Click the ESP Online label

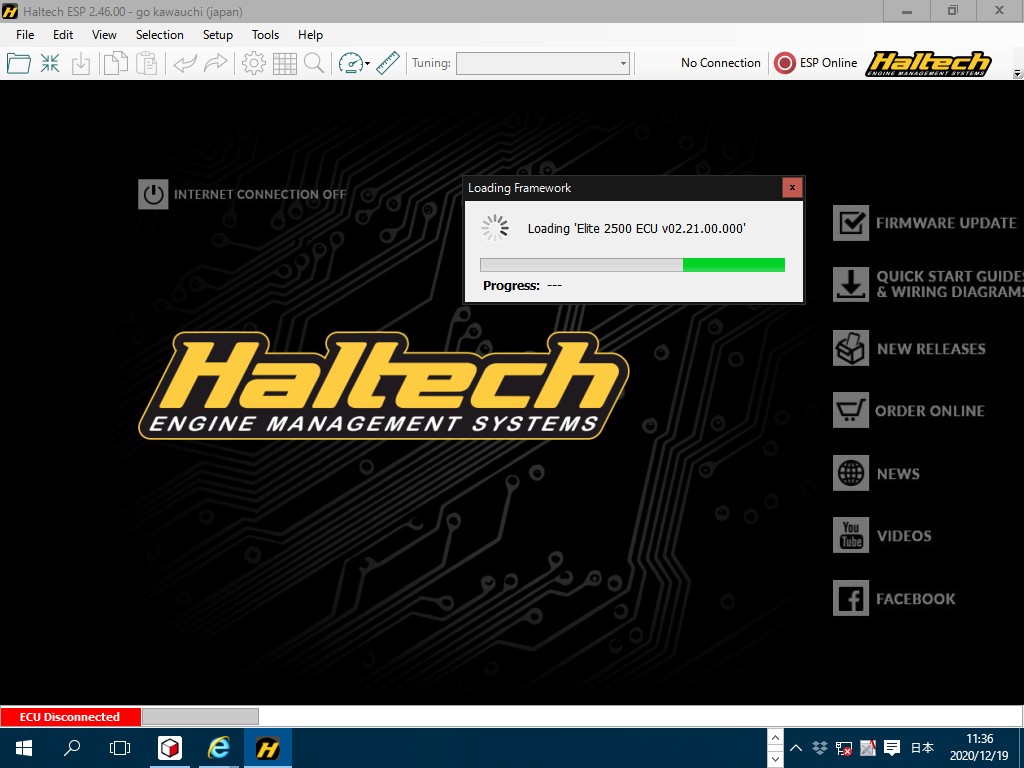tap(828, 63)
